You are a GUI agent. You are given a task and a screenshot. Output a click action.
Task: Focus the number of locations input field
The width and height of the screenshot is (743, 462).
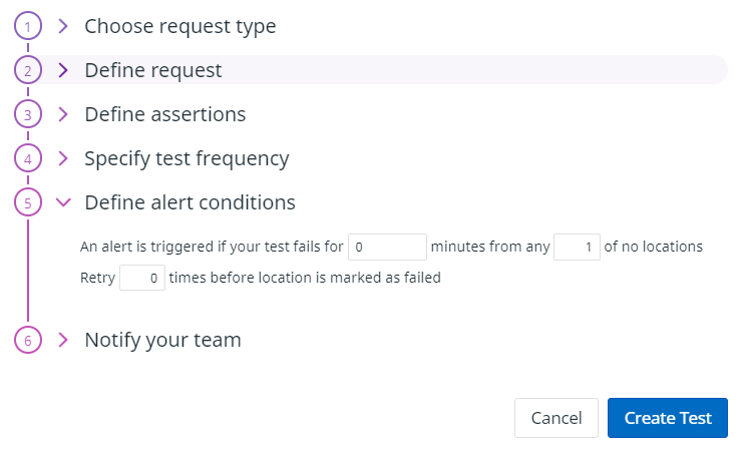(x=576, y=246)
